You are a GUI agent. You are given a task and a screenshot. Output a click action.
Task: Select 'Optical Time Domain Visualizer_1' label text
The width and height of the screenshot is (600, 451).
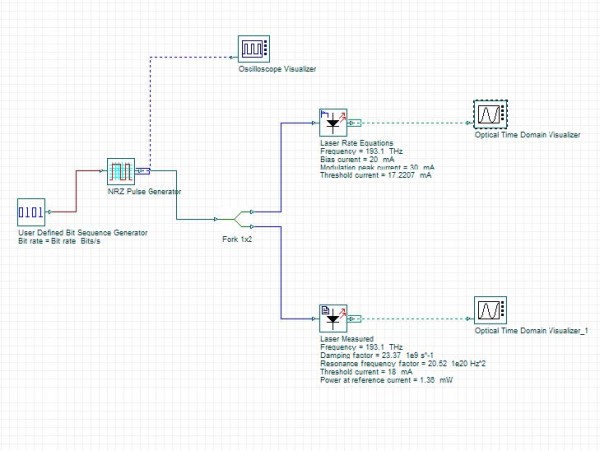pyautogui.click(x=532, y=331)
